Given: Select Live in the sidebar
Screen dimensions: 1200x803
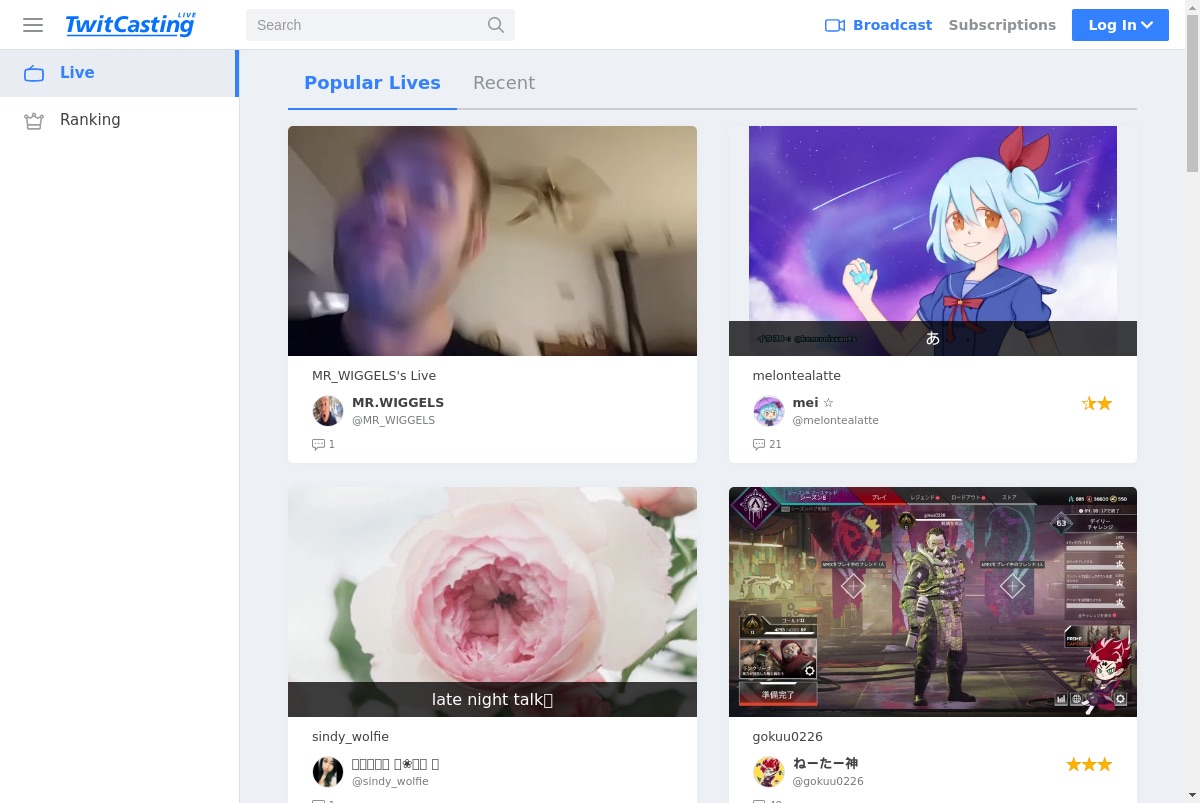Looking at the screenshot, I should 119,73.
